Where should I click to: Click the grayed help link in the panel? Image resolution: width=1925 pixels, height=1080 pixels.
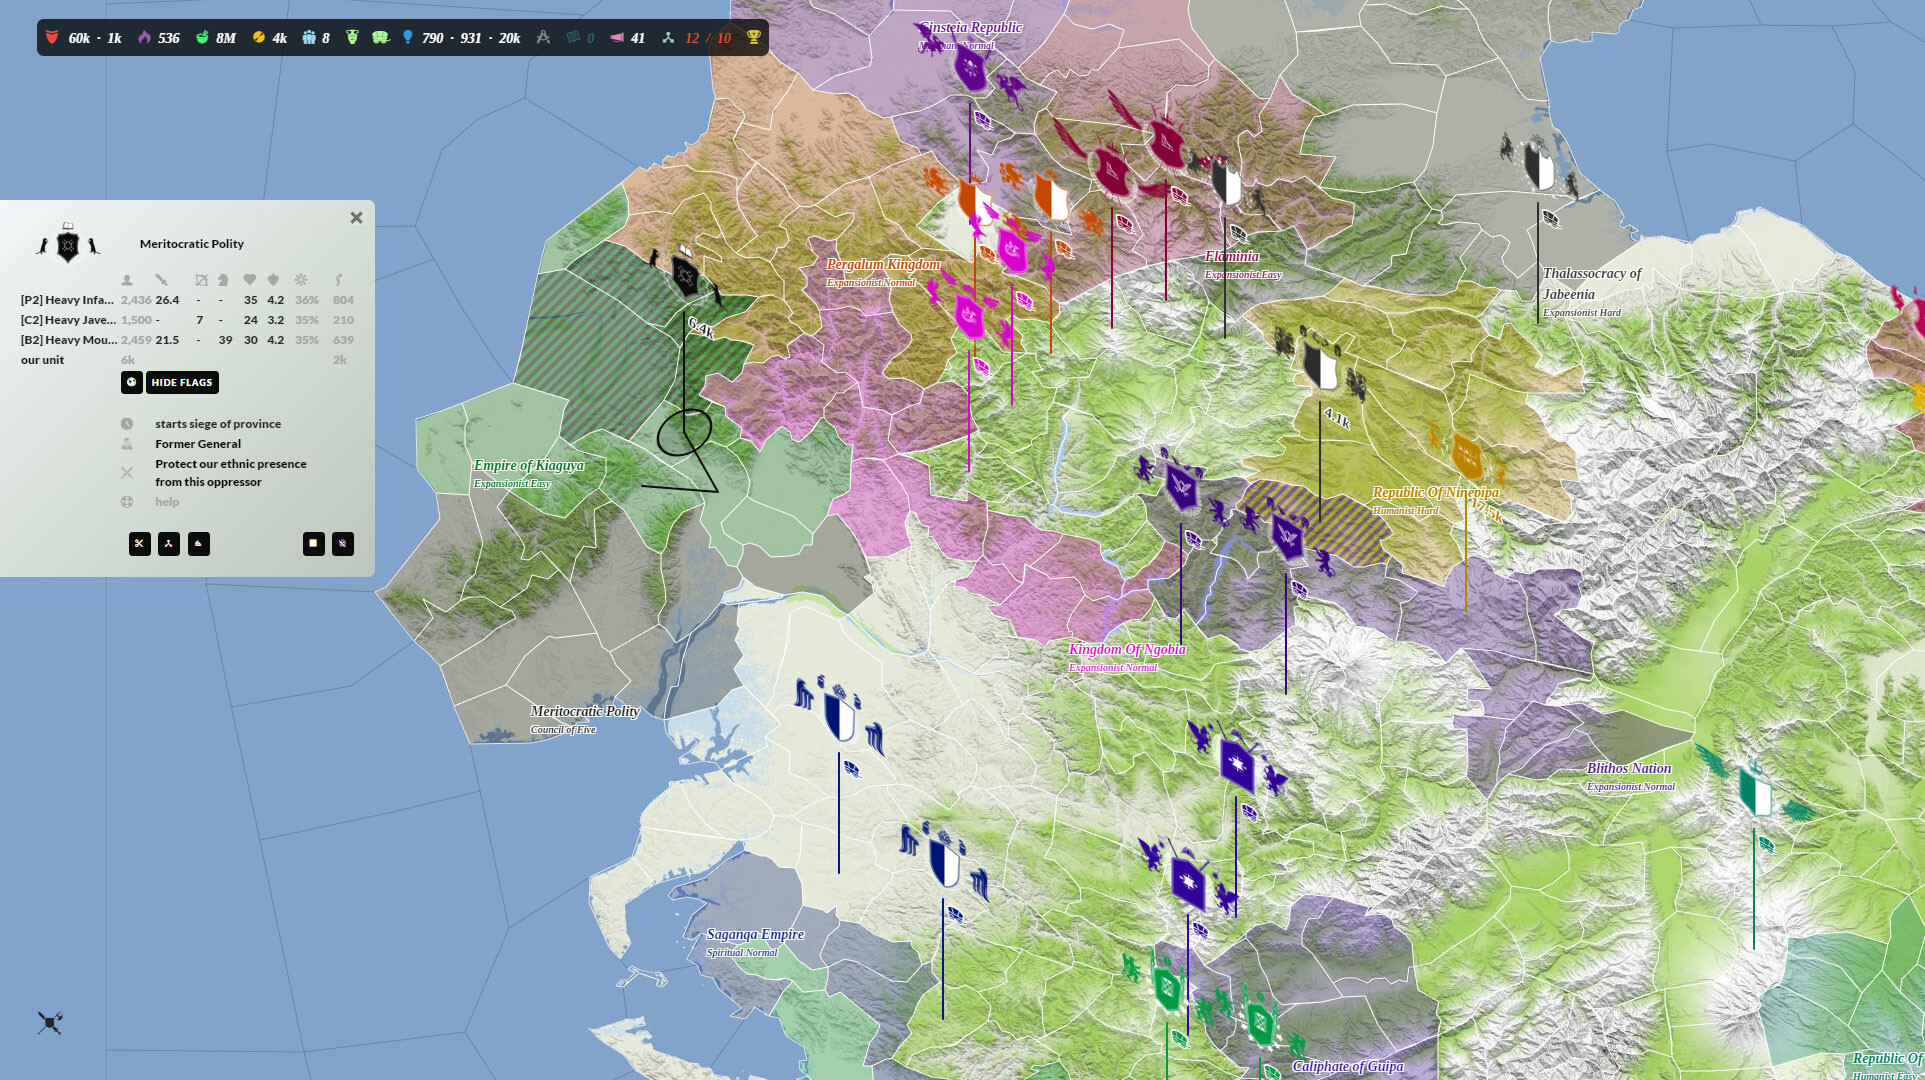click(166, 501)
